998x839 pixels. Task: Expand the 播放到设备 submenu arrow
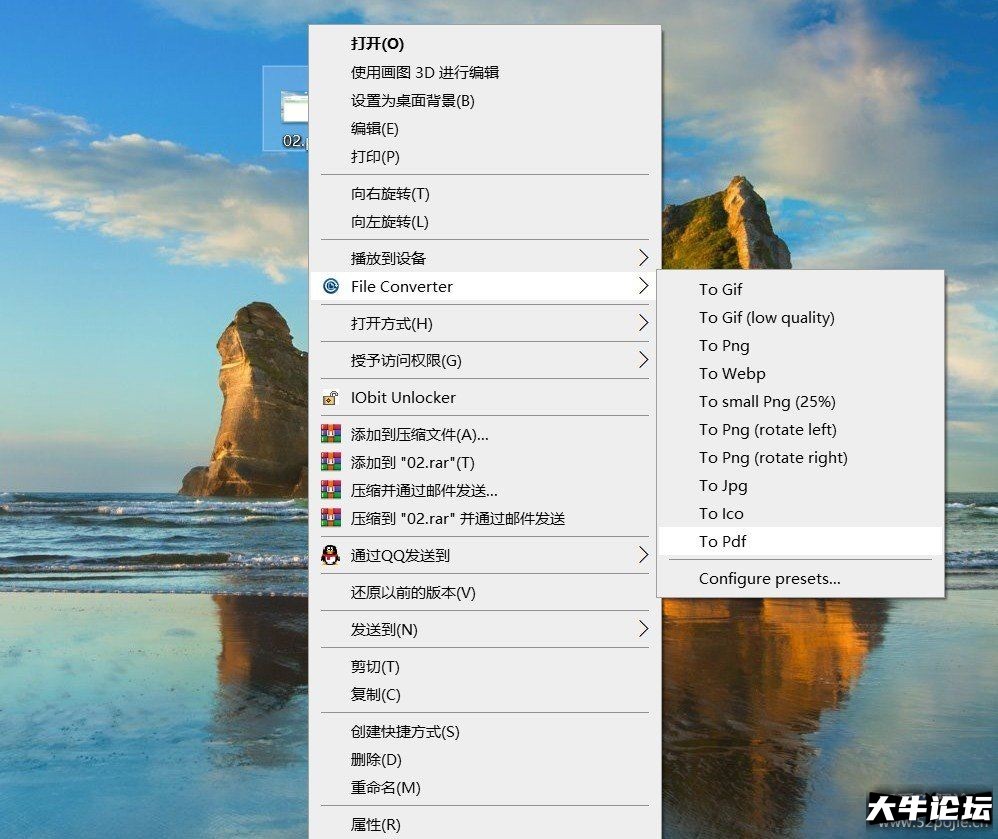coord(643,258)
